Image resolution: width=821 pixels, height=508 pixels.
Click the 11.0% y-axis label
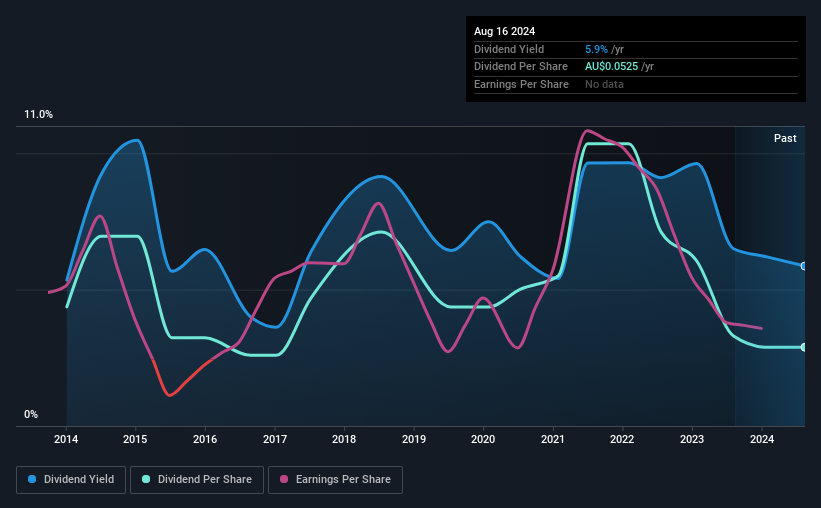(x=38, y=115)
